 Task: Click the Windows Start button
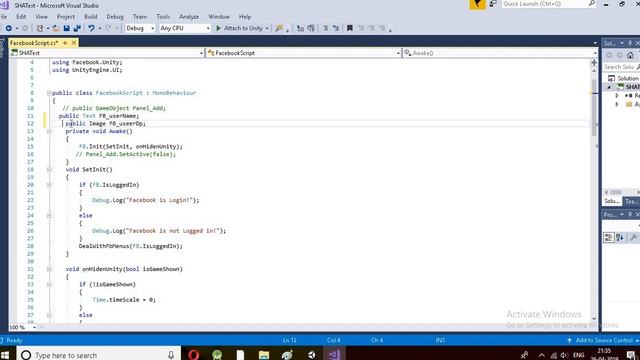(6, 355)
